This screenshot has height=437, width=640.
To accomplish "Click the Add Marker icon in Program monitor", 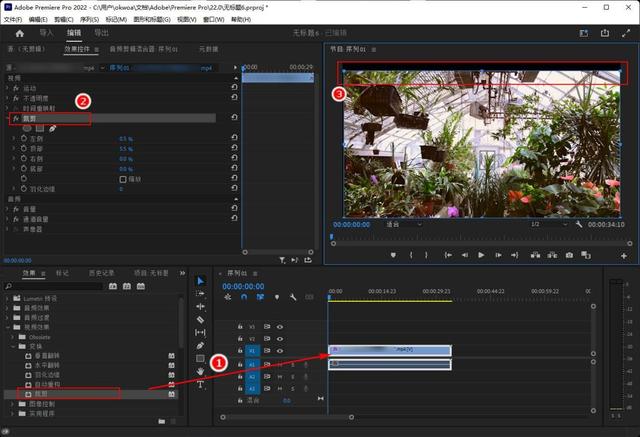I will coord(393,255).
